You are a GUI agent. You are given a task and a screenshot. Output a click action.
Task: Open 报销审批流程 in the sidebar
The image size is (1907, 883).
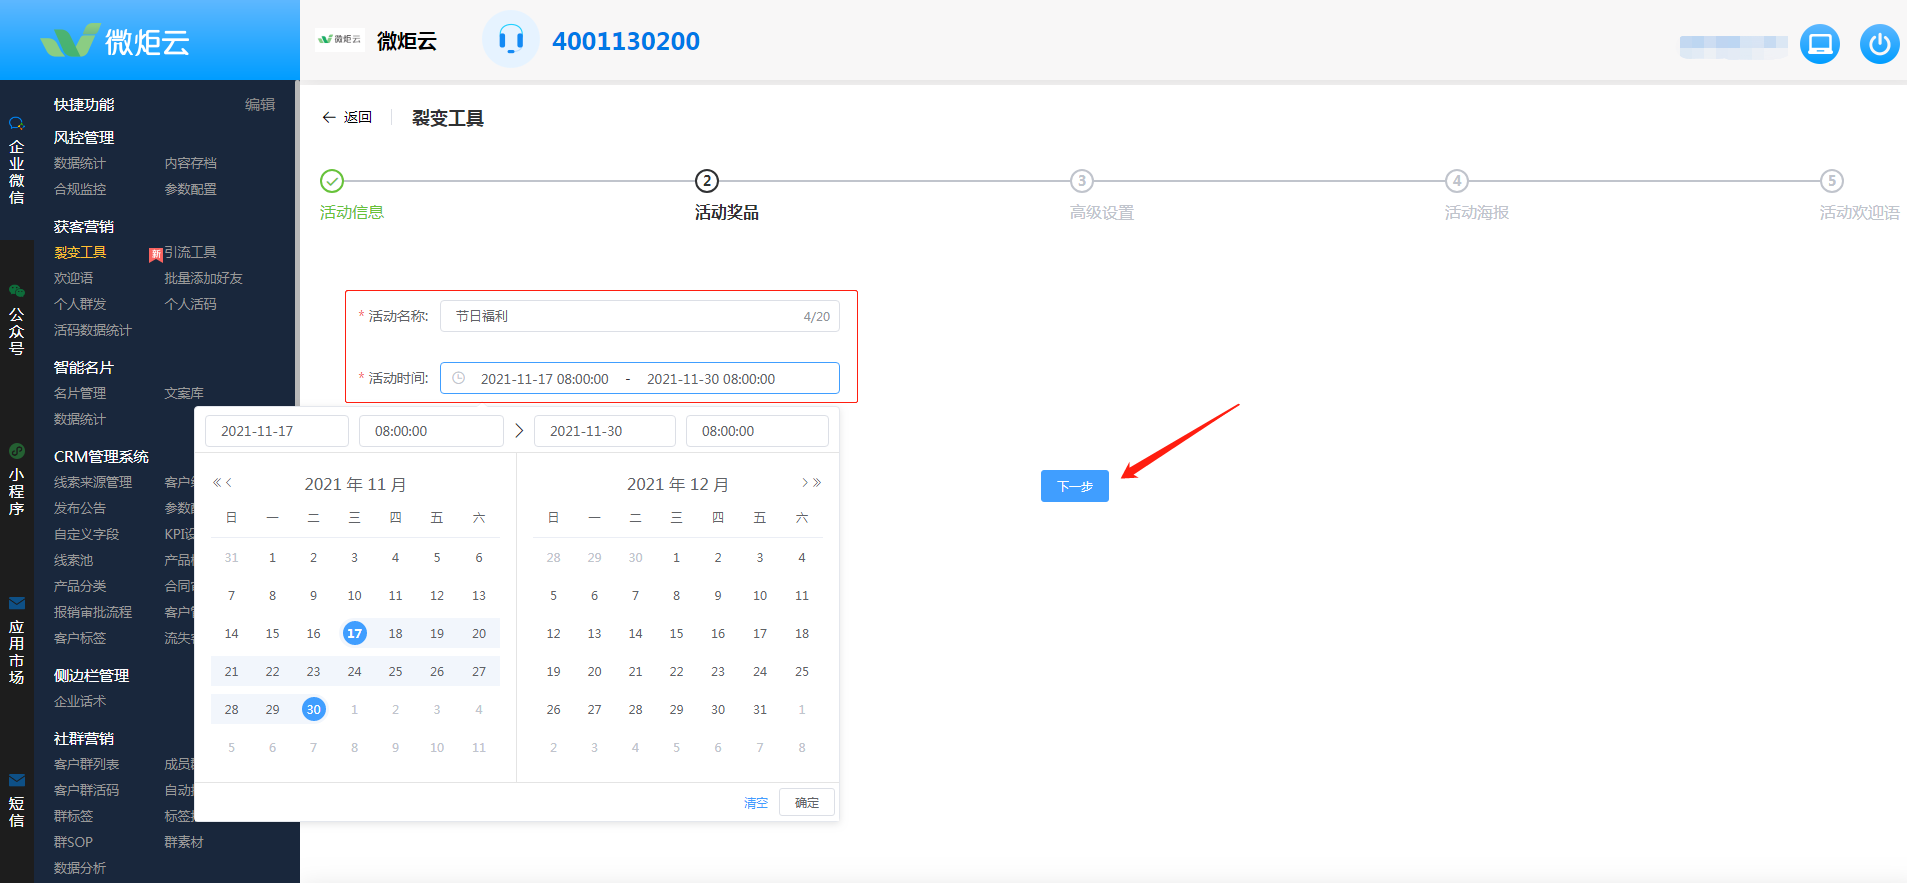click(x=93, y=613)
